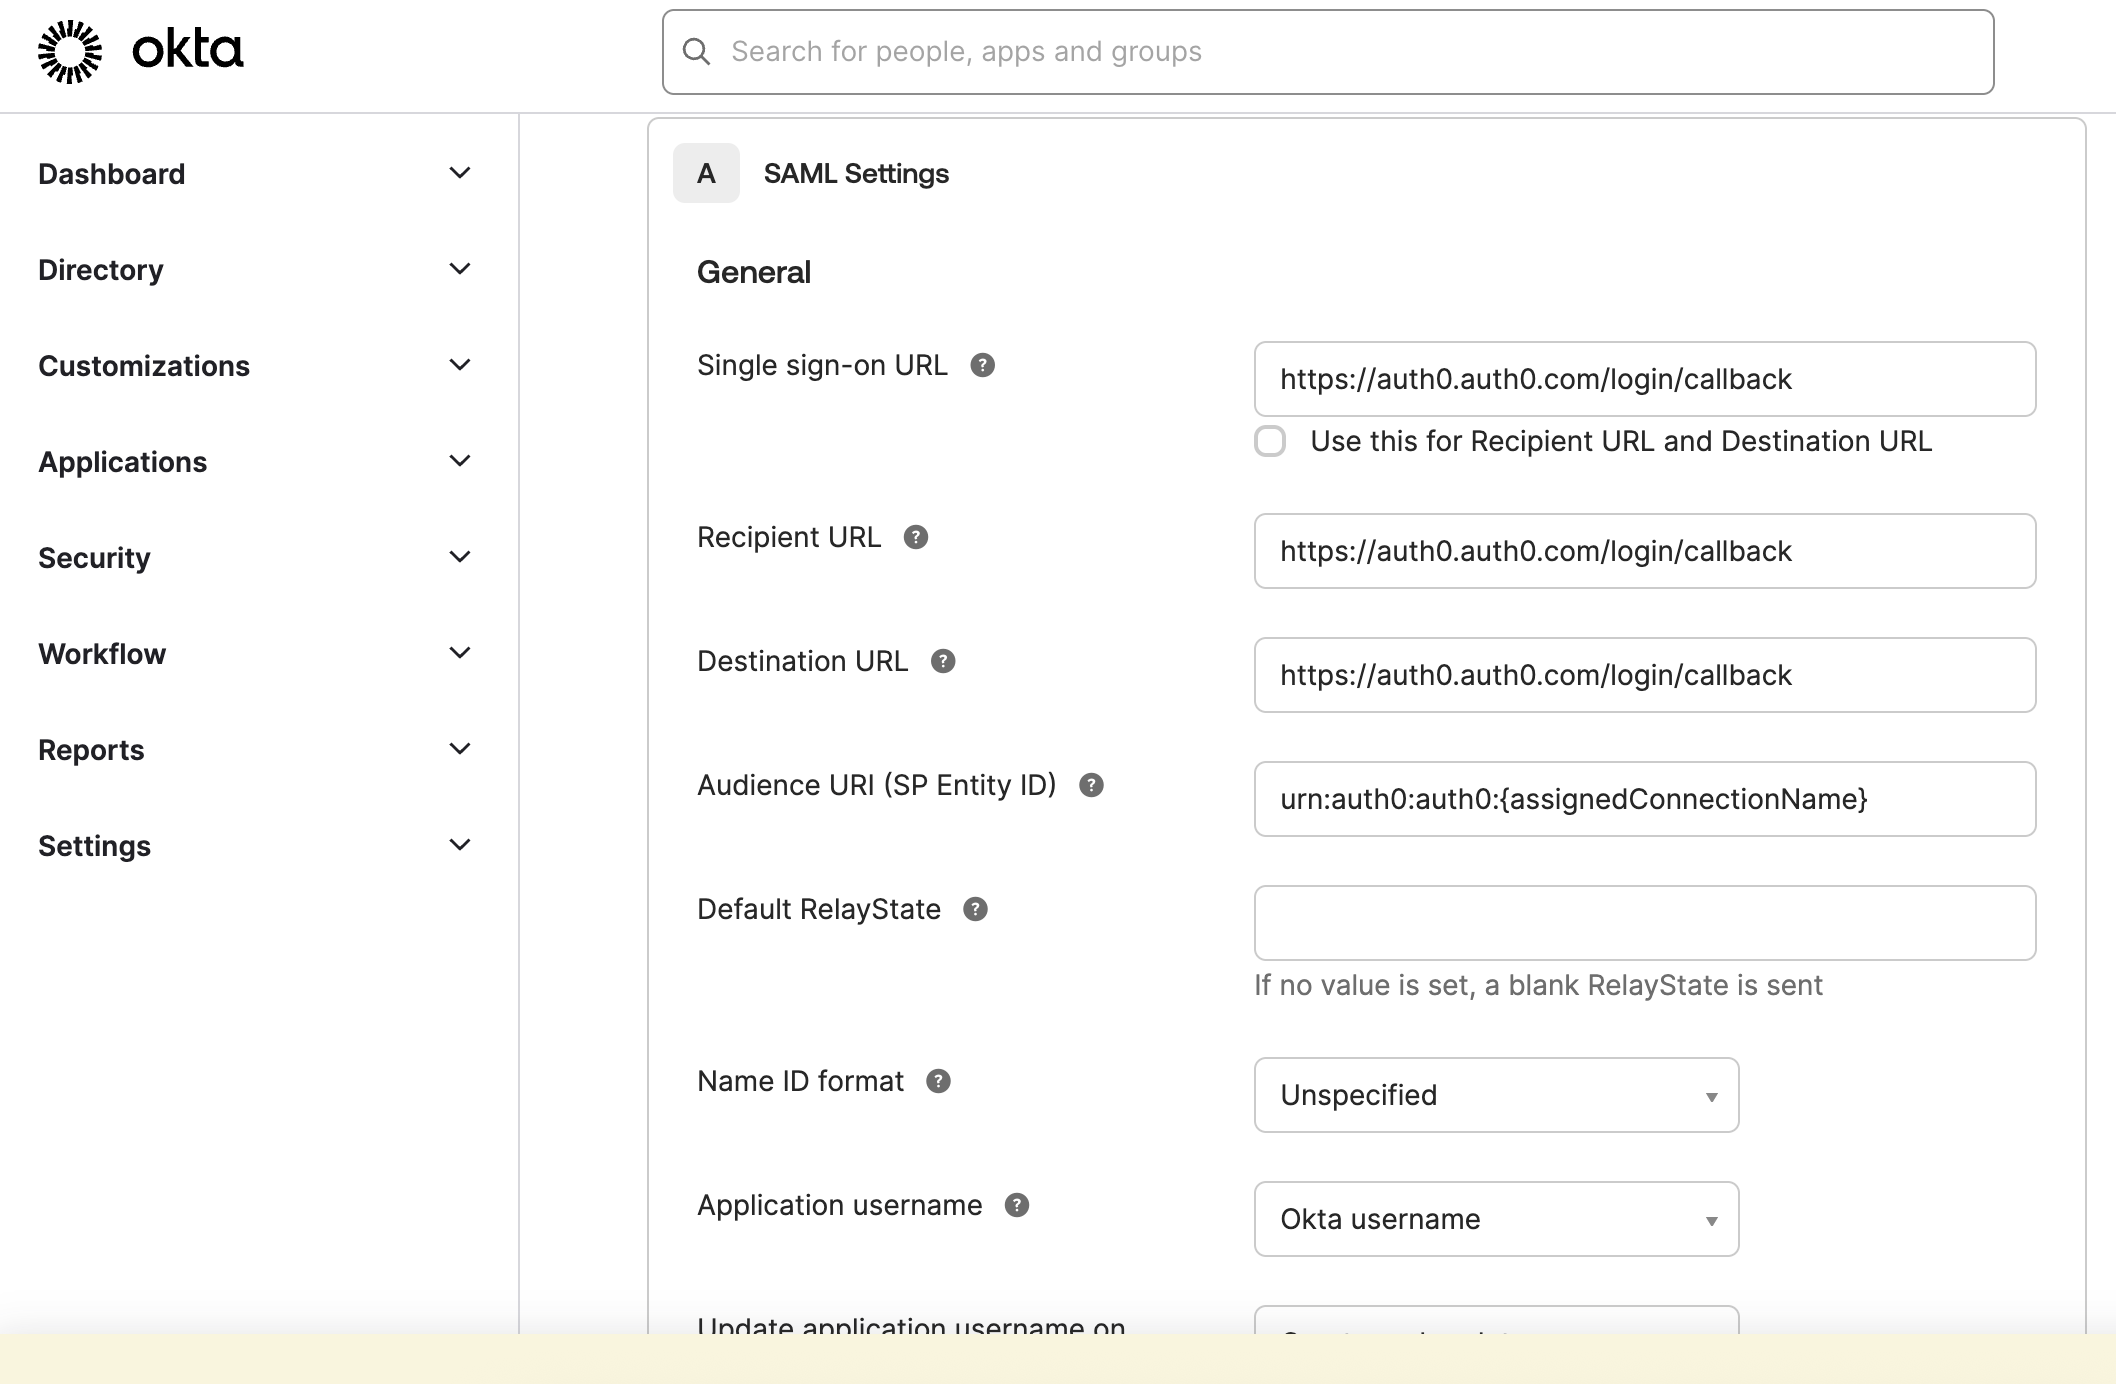
Task: Select Security in the sidebar
Action: 95,558
